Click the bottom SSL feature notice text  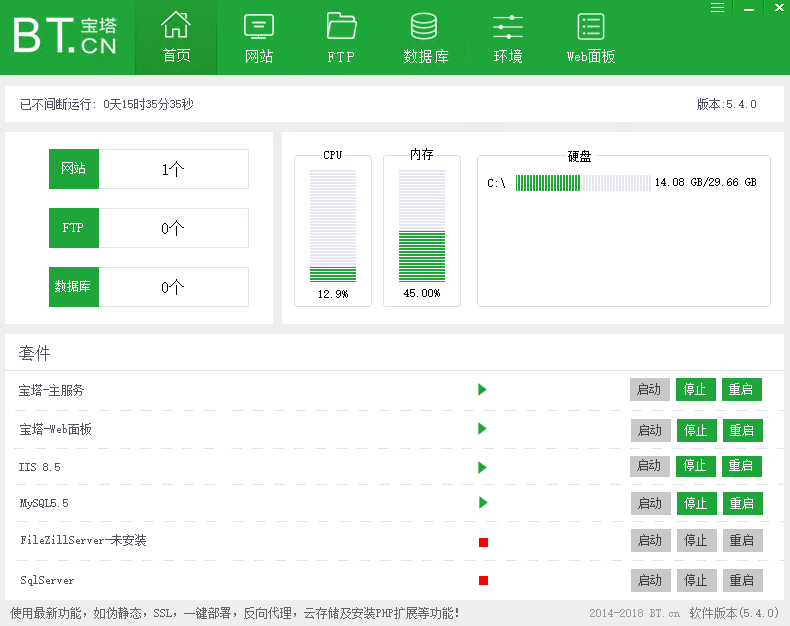(235, 613)
